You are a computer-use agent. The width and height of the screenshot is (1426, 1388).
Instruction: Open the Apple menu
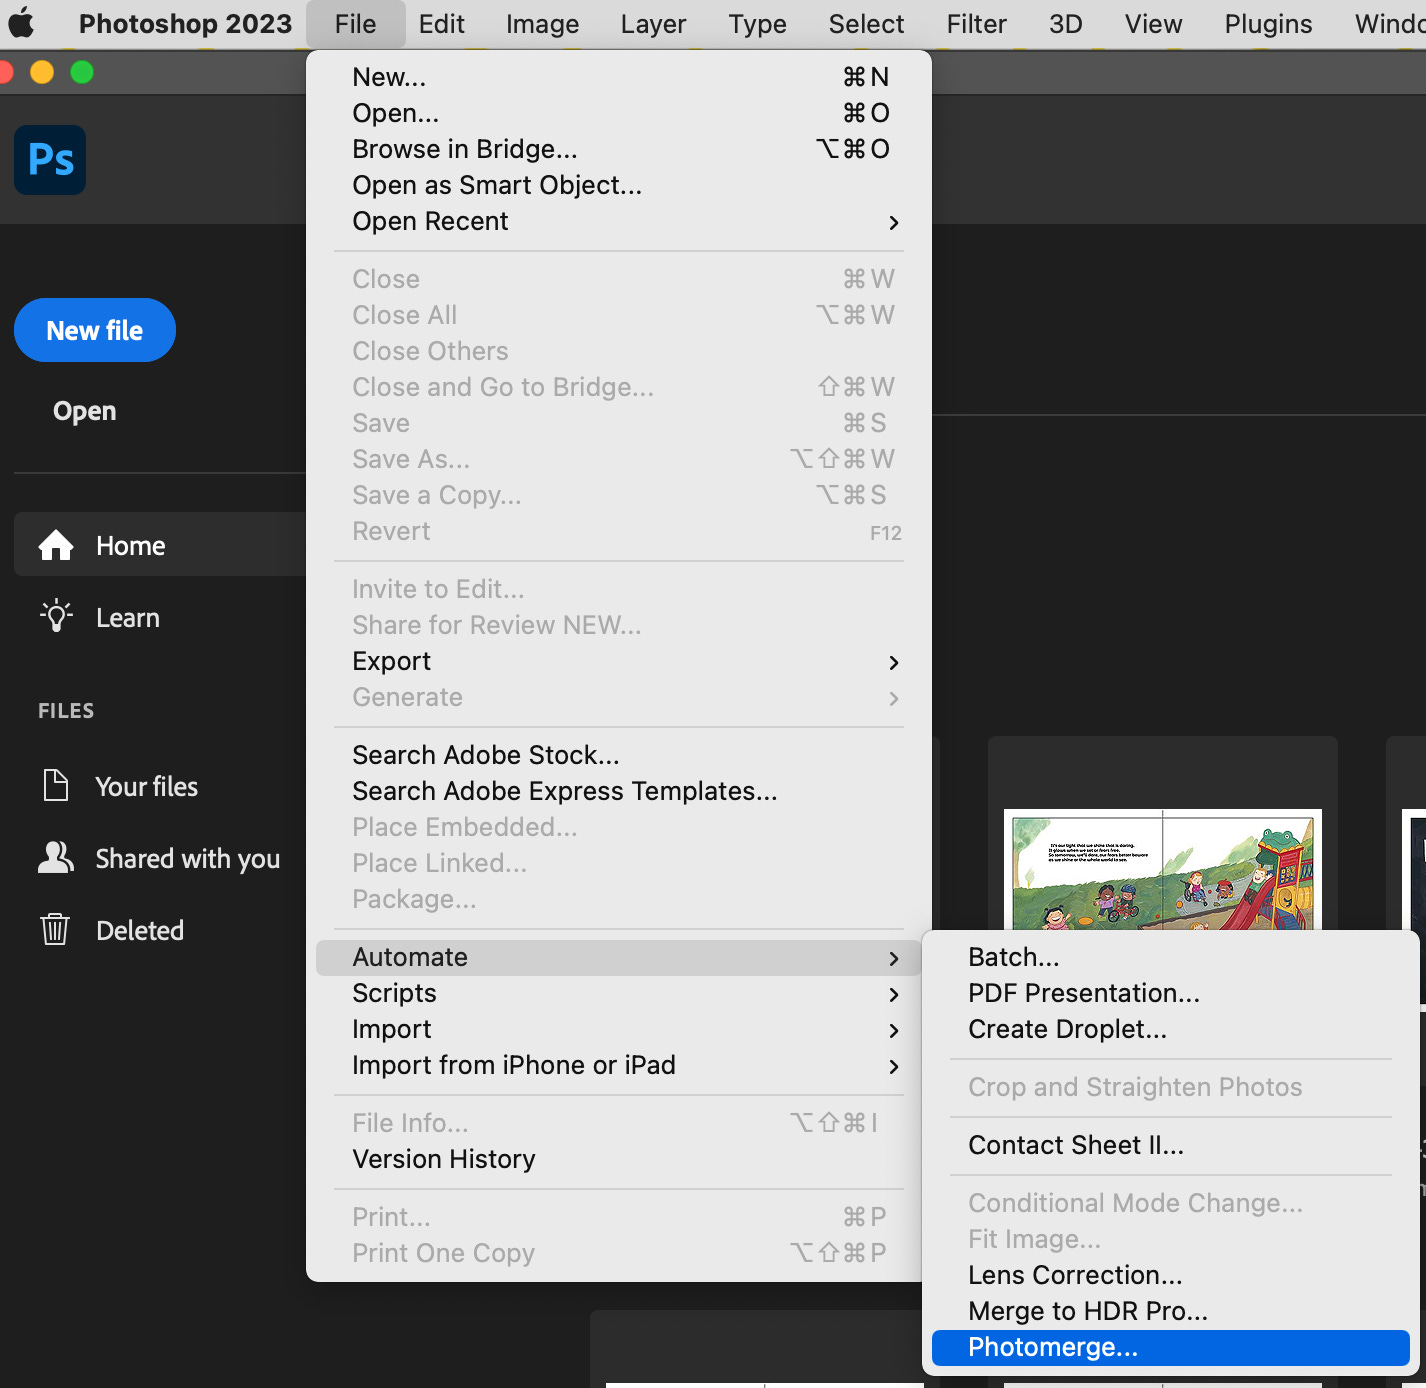click(21, 23)
